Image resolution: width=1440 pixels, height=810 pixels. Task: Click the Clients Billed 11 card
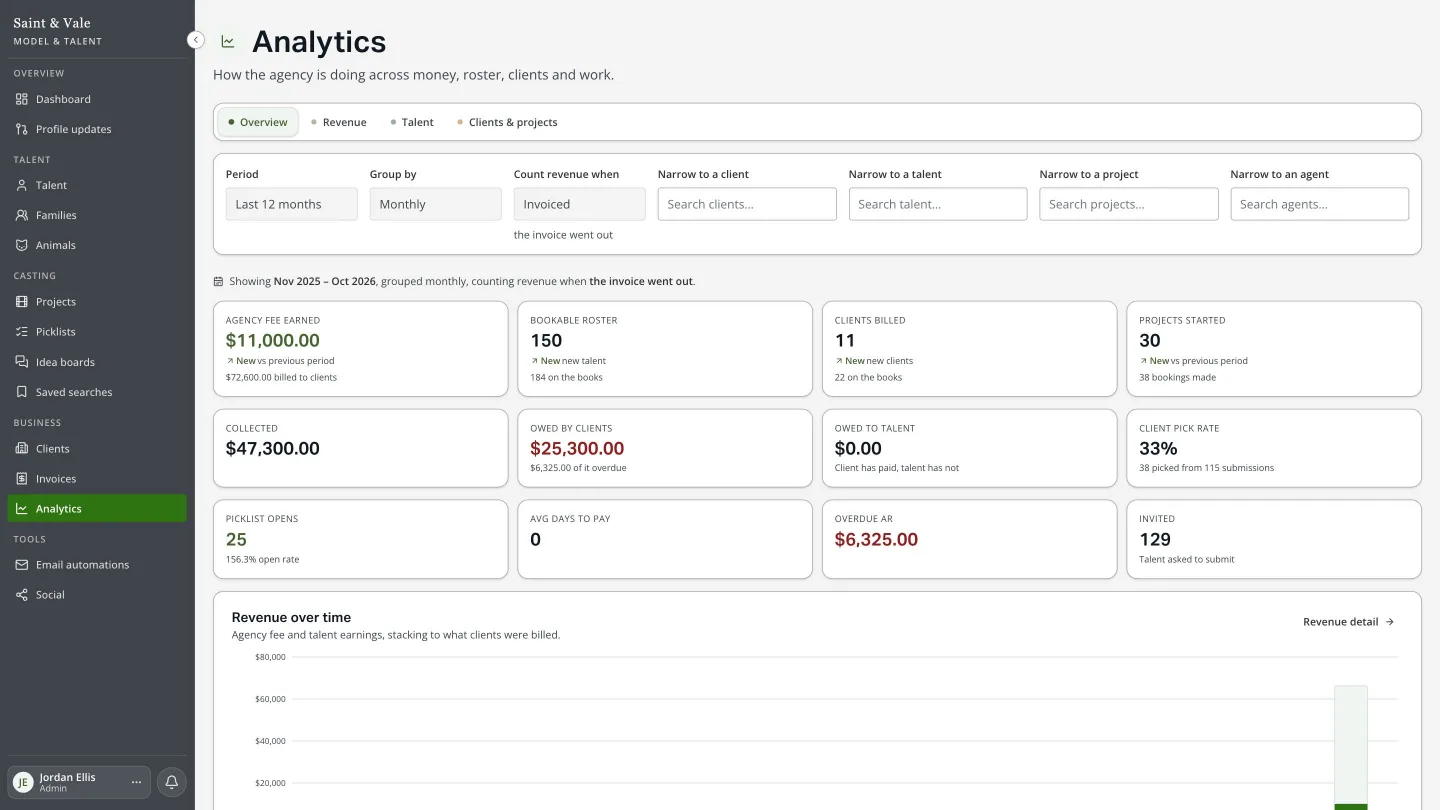pos(969,349)
